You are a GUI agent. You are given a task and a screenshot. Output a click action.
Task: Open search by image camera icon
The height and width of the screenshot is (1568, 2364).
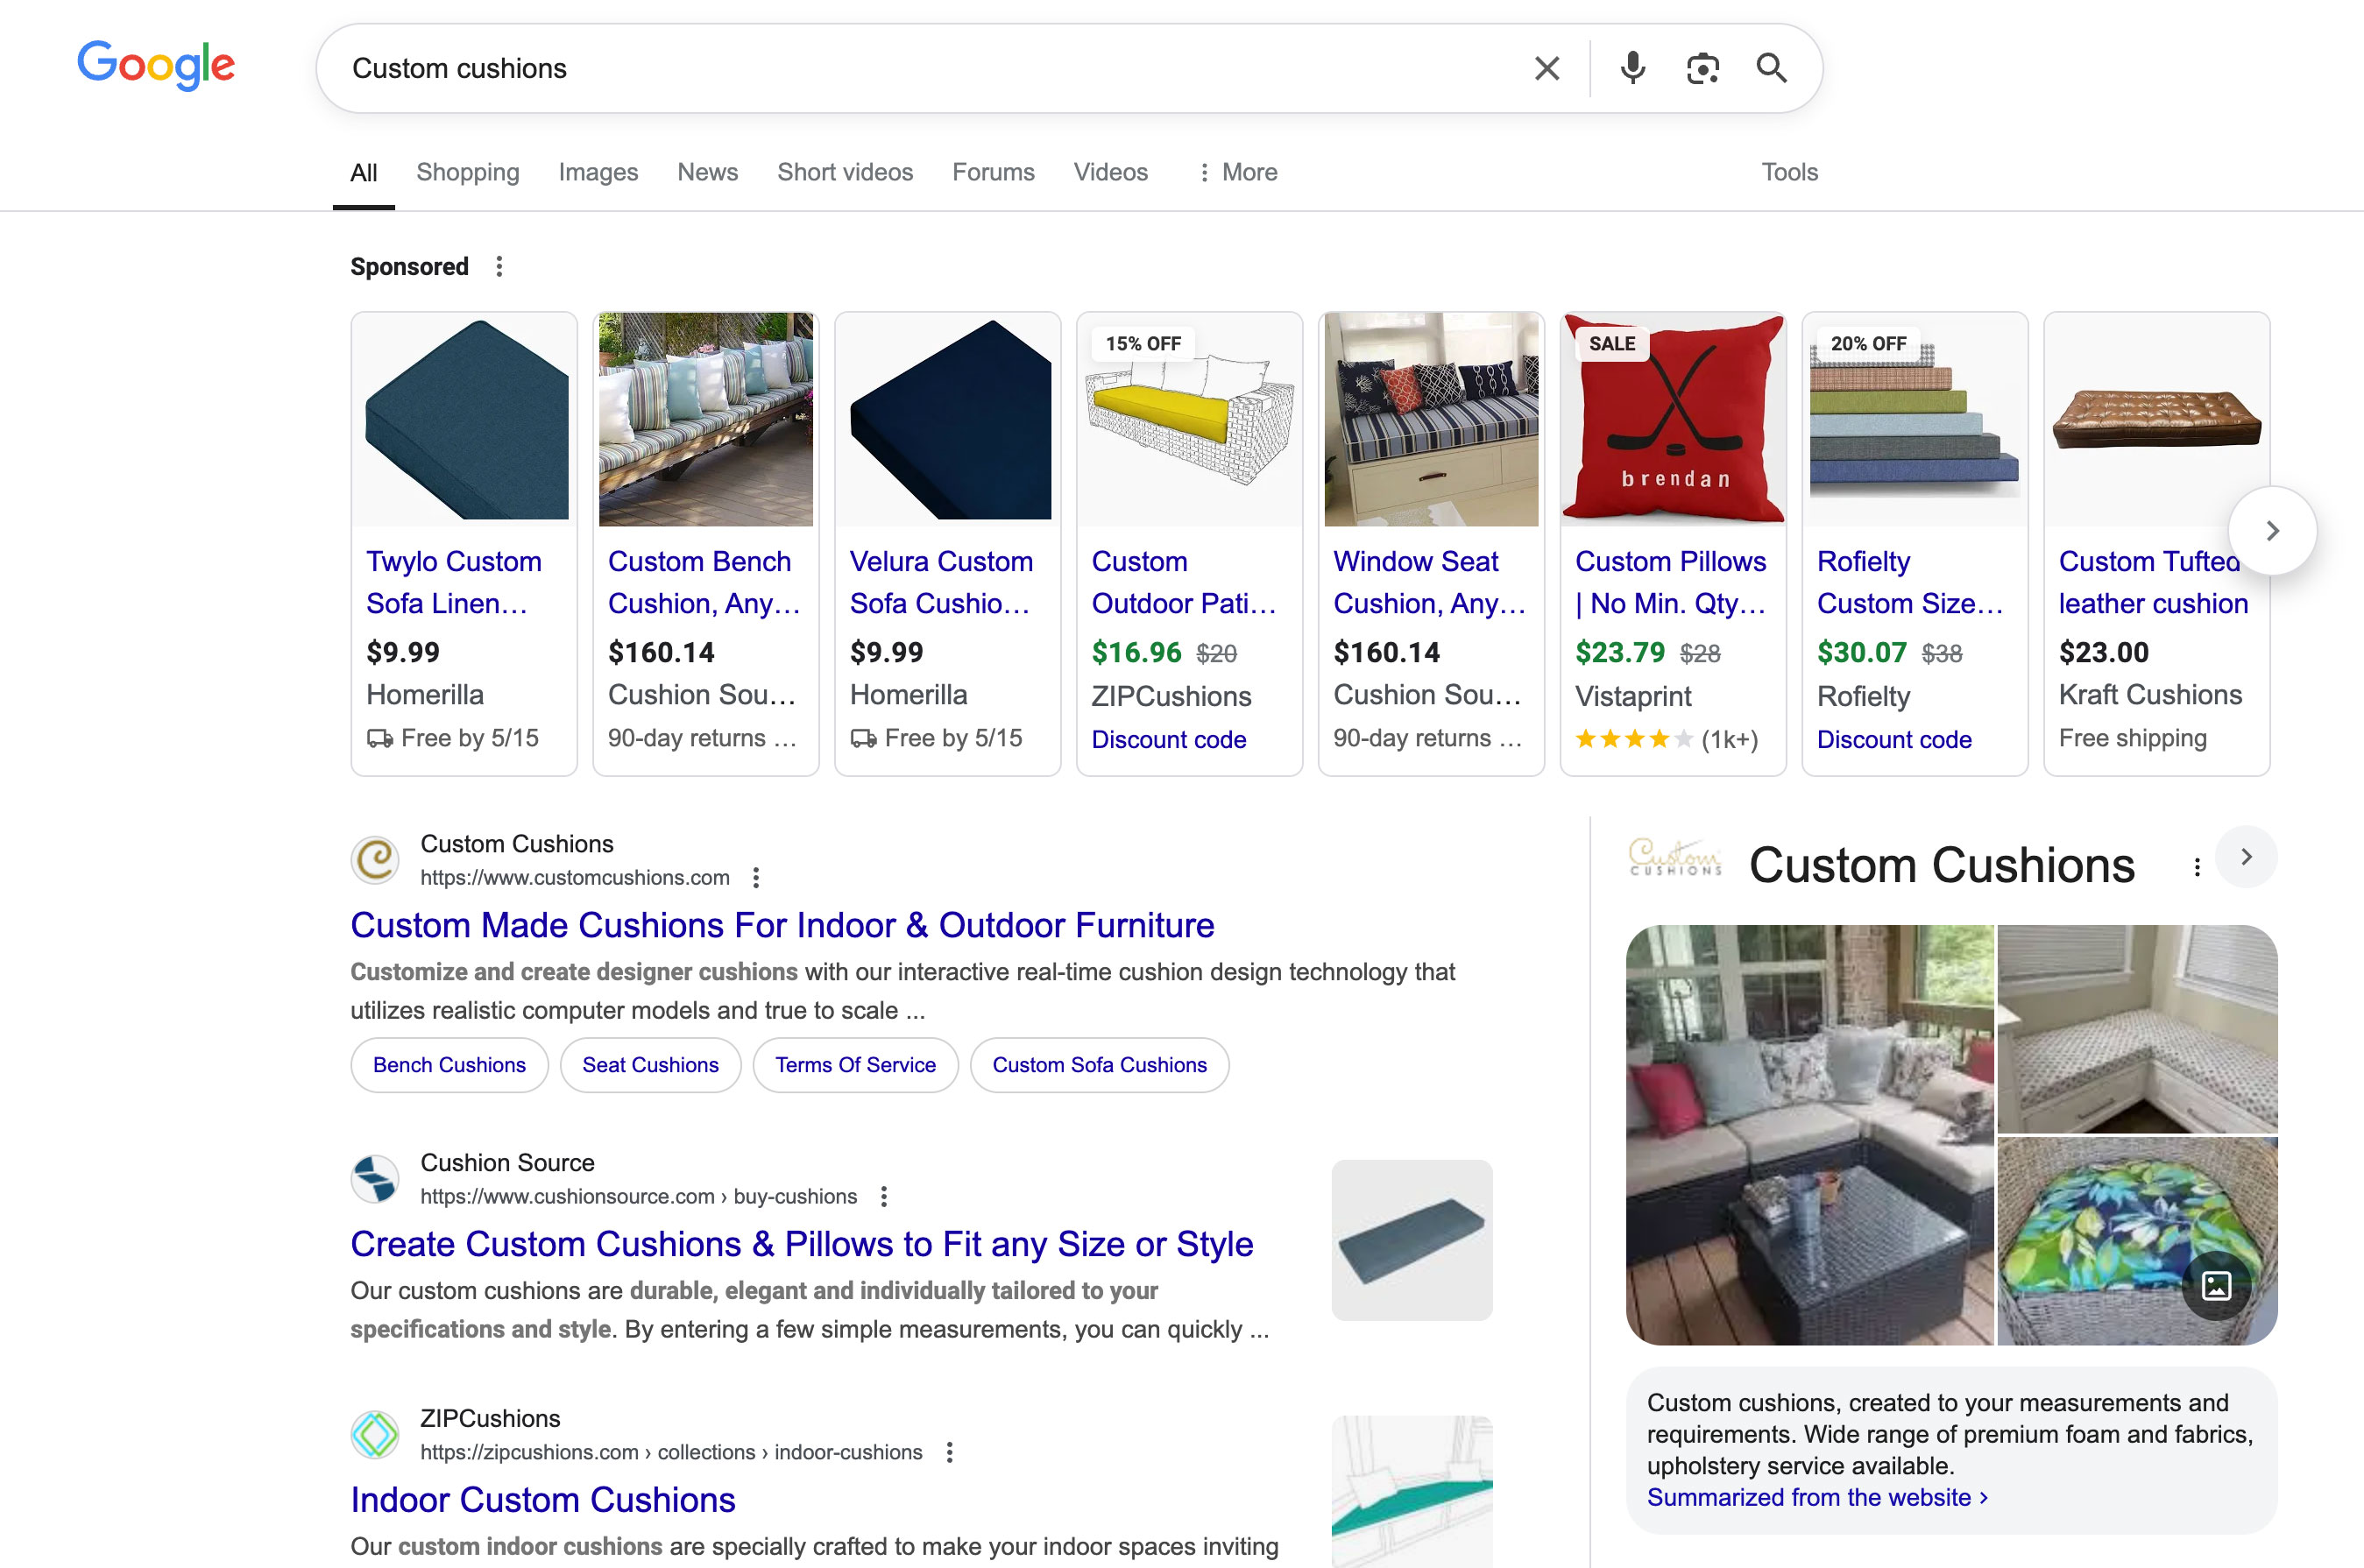[1702, 68]
